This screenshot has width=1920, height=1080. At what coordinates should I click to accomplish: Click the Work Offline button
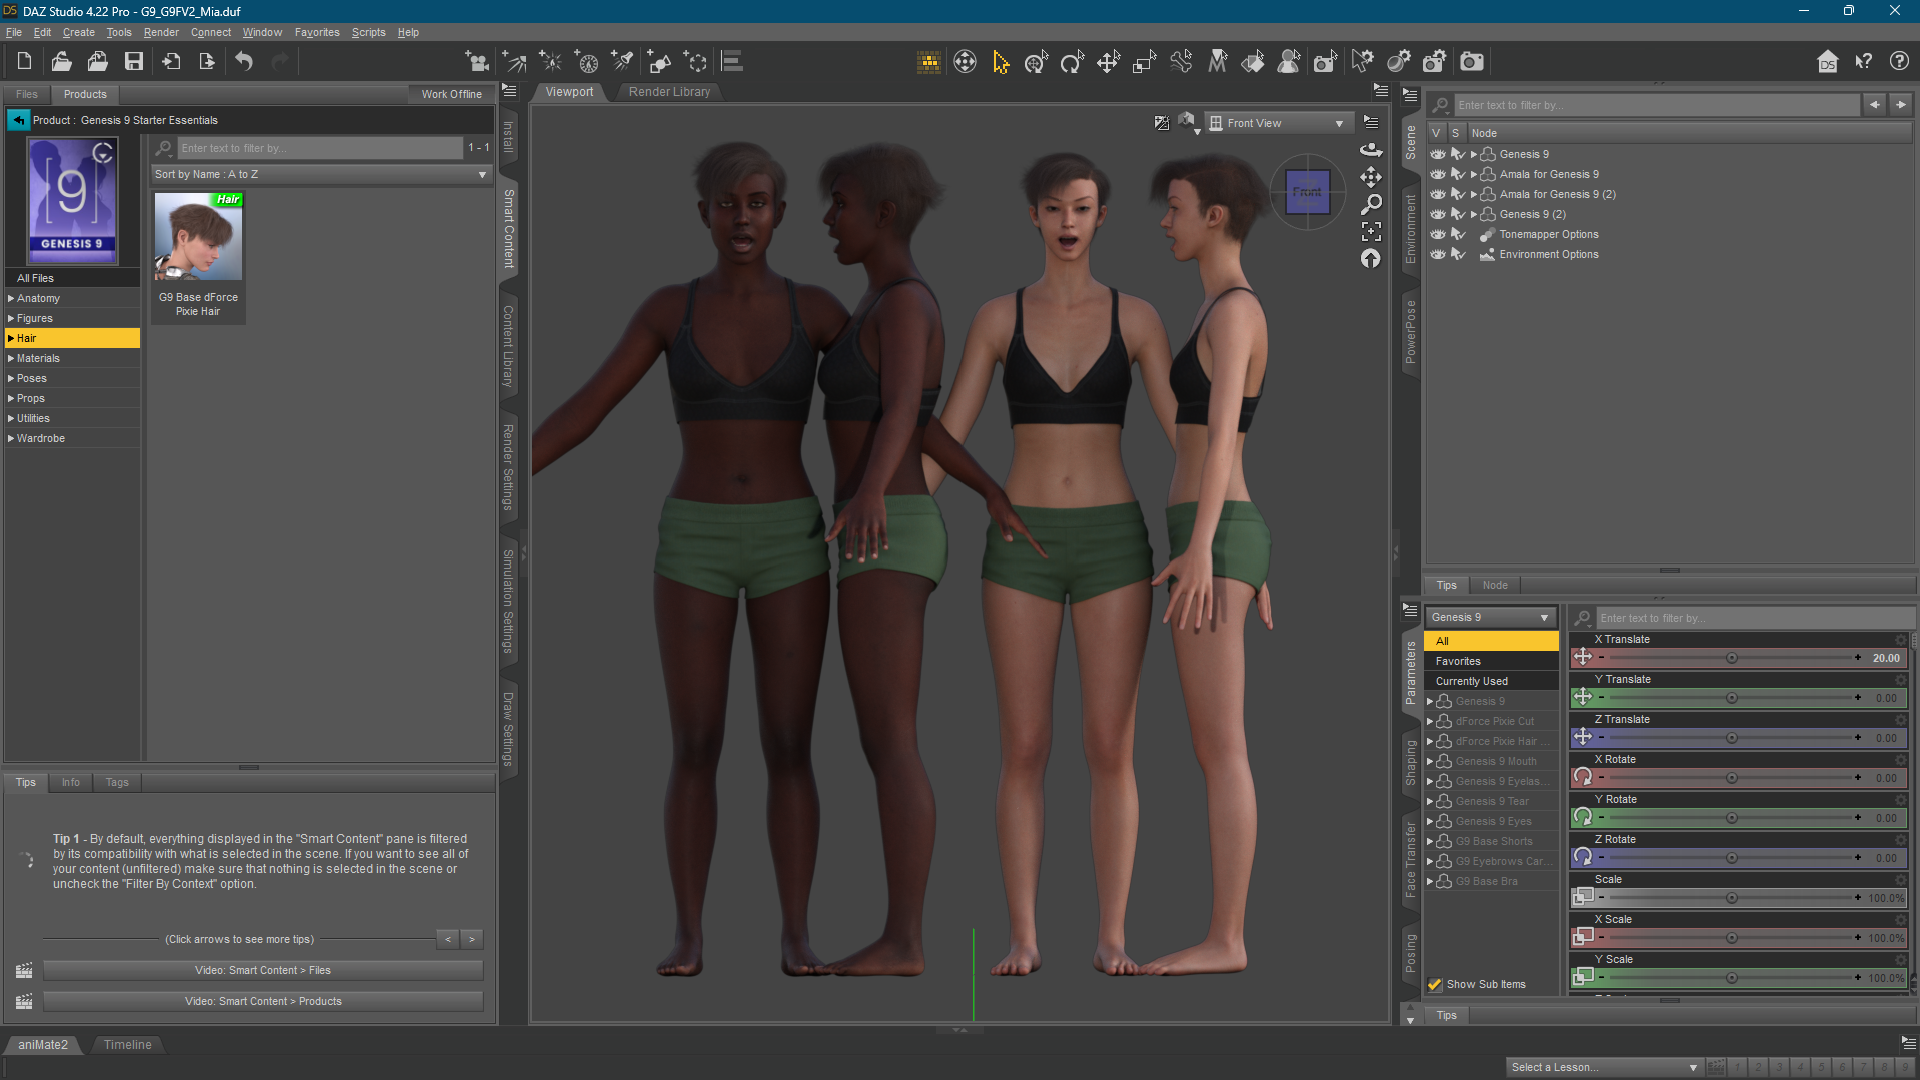451,94
